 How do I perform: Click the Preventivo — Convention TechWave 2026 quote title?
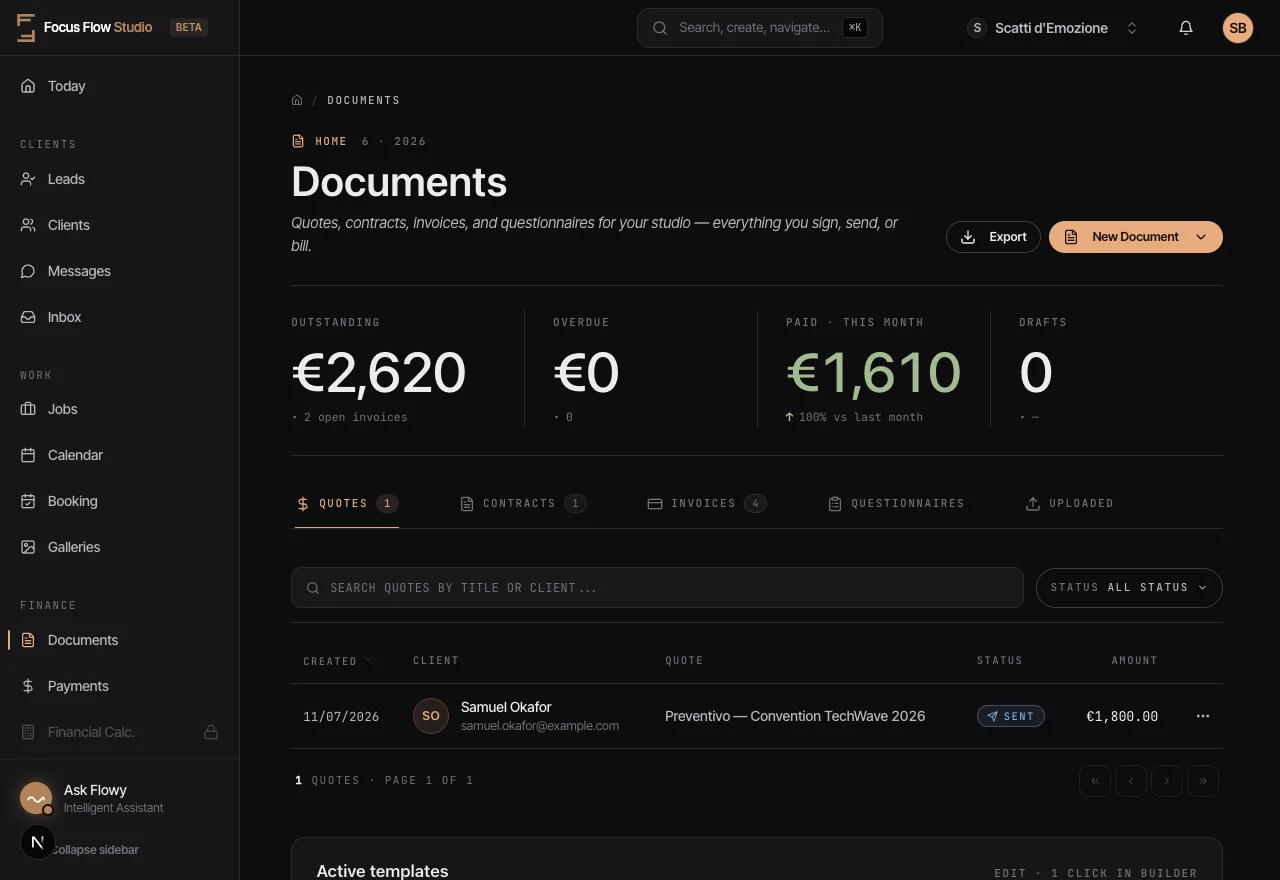pos(795,716)
